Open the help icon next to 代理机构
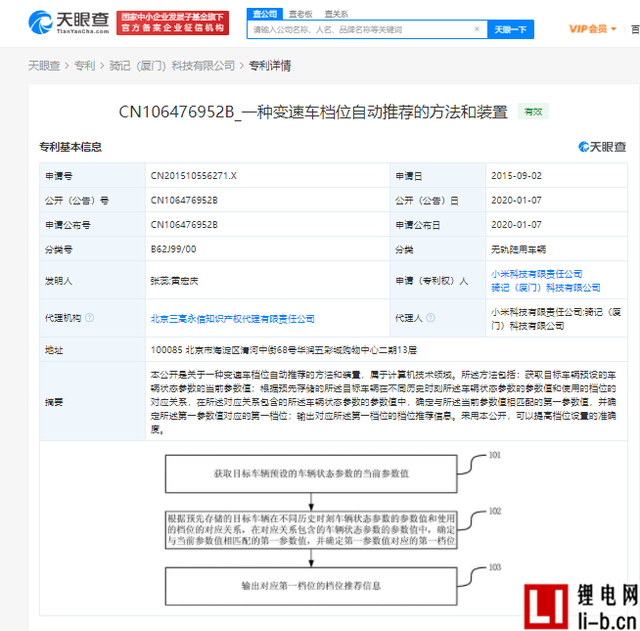The height and width of the screenshot is (631, 640). tap(89, 318)
